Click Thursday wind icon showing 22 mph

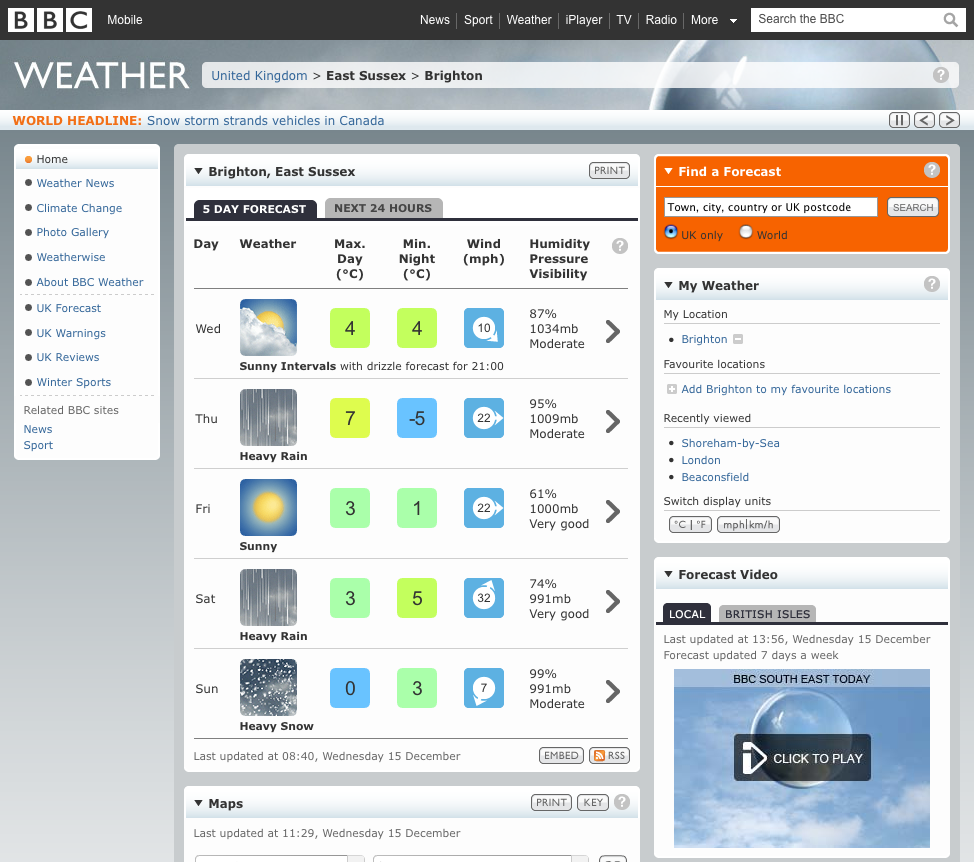point(484,418)
